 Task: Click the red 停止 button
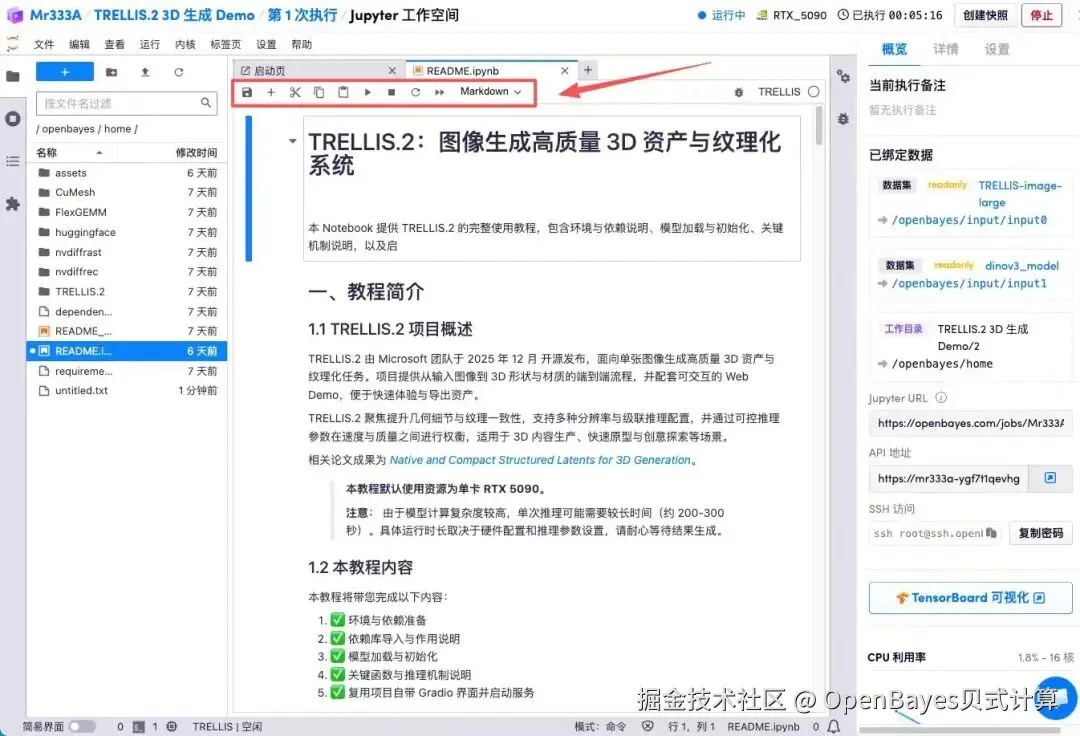[1041, 15]
